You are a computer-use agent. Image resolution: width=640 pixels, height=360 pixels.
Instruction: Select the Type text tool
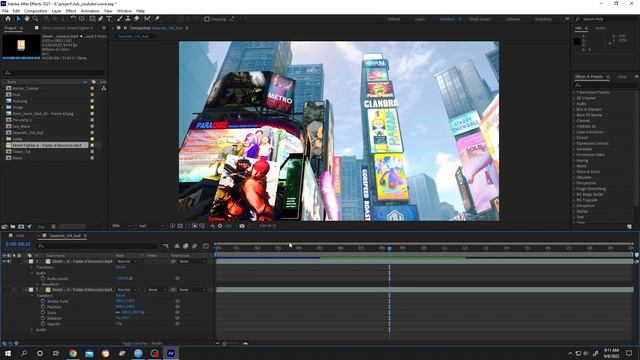109,19
